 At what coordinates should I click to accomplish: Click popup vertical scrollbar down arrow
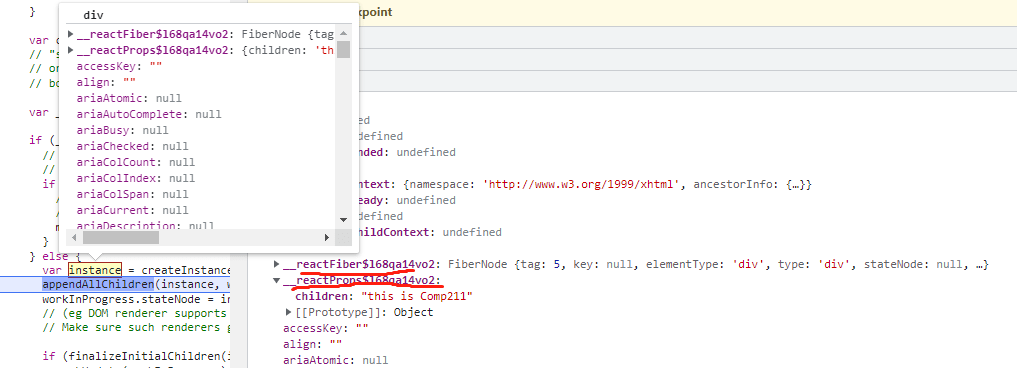344,220
